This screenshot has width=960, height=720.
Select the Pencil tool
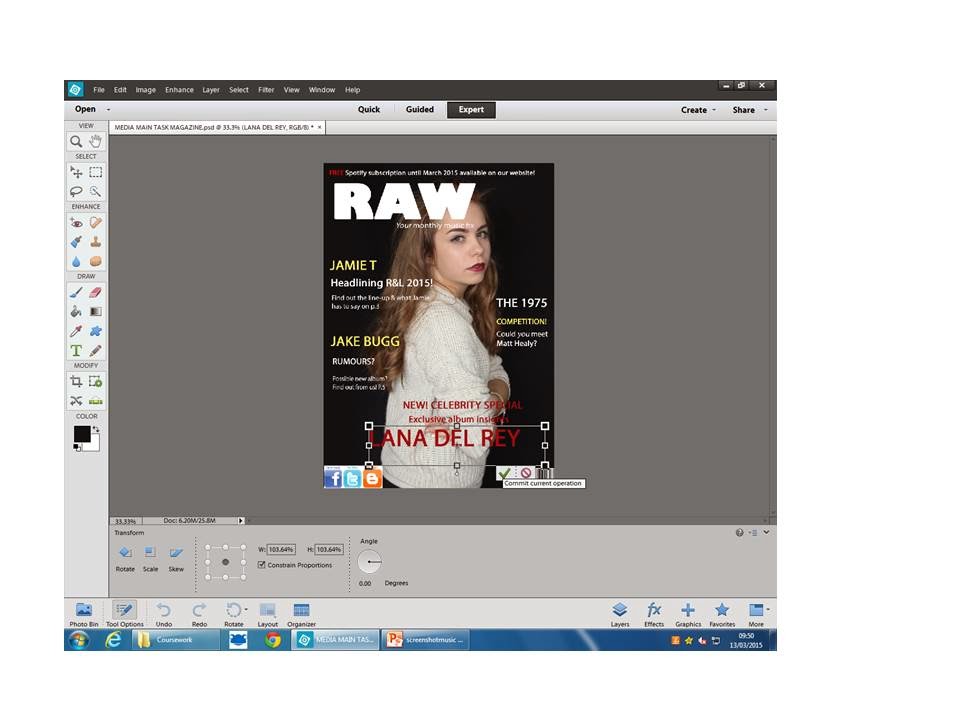(96, 351)
